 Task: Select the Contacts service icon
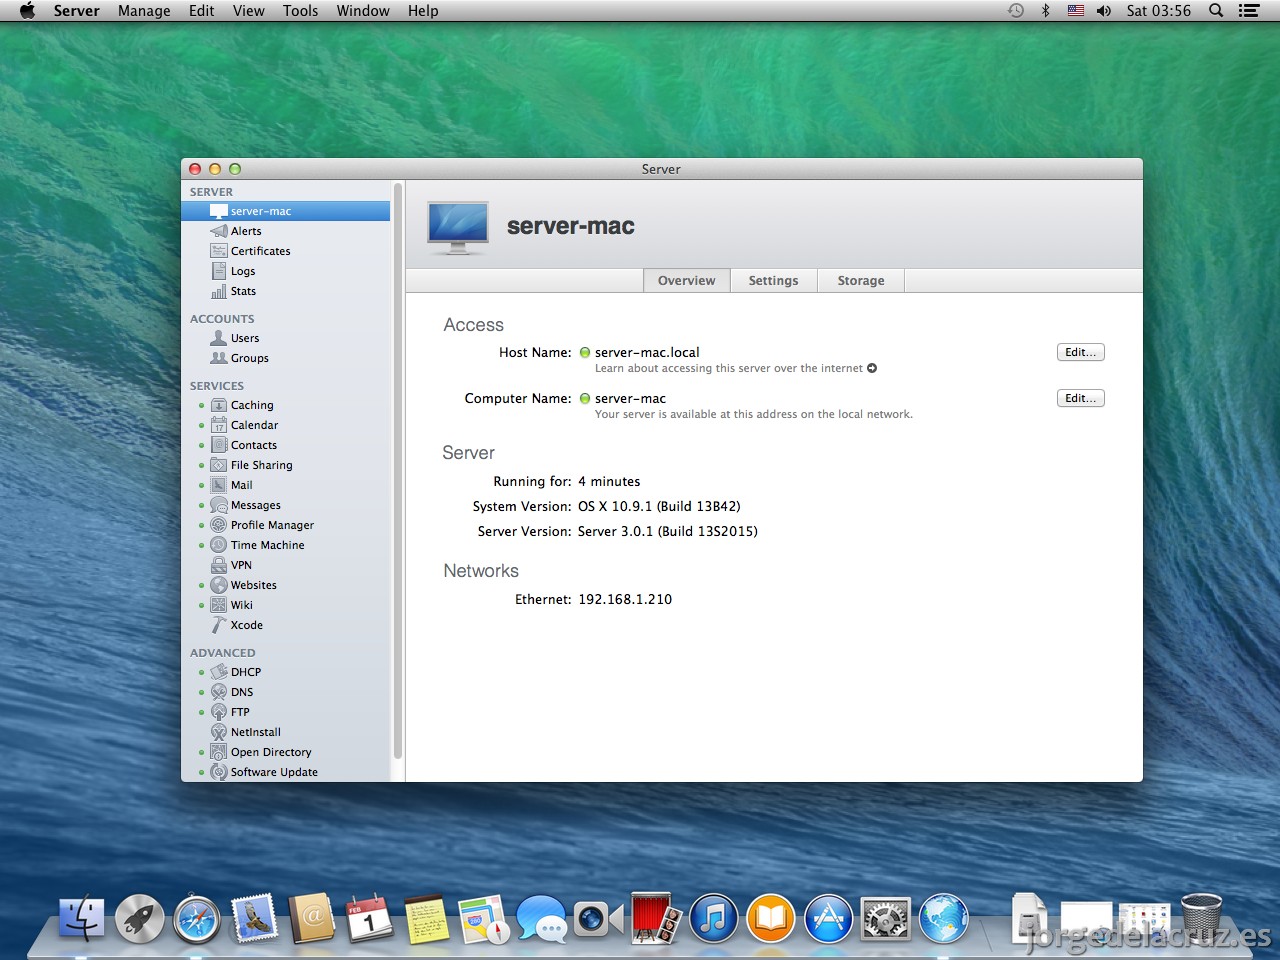click(x=219, y=445)
